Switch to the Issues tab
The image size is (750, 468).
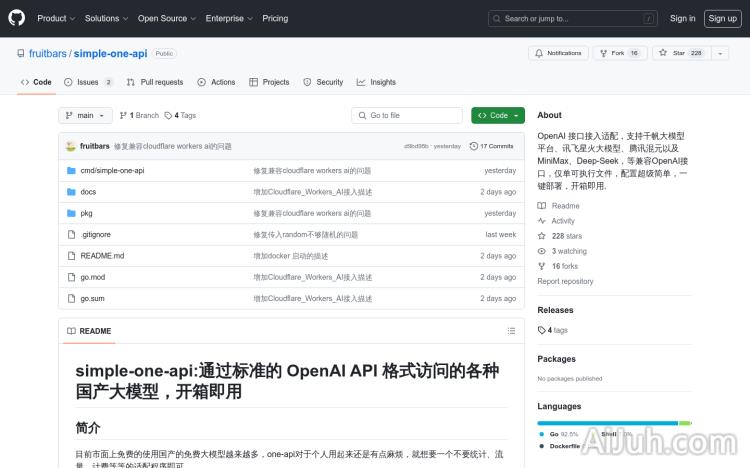[88, 82]
